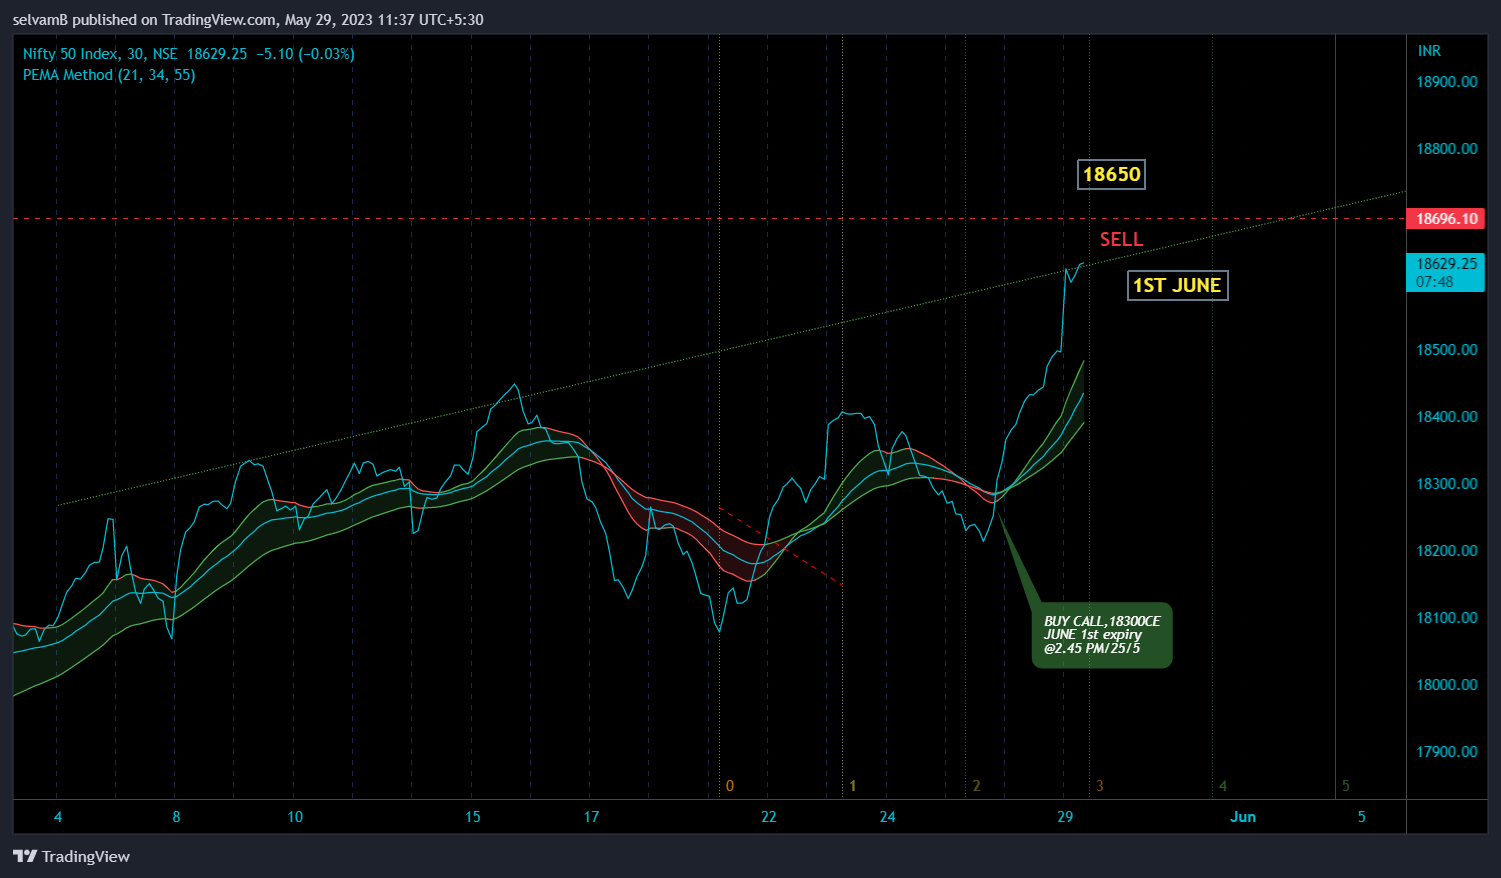Click the '3' cycle marker
Image resolution: width=1501 pixels, height=878 pixels.
point(1099,786)
